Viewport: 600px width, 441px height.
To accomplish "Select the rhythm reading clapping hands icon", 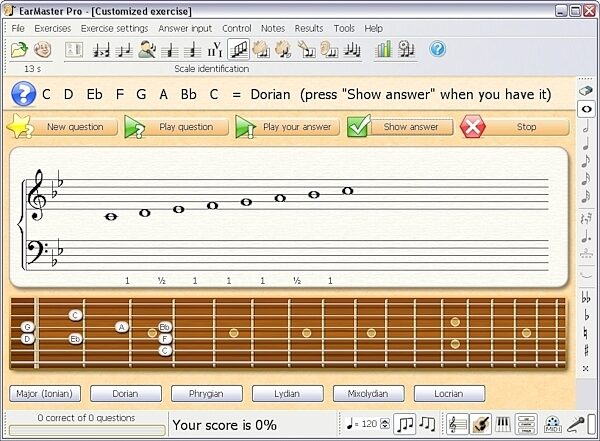I will (x=261, y=50).
